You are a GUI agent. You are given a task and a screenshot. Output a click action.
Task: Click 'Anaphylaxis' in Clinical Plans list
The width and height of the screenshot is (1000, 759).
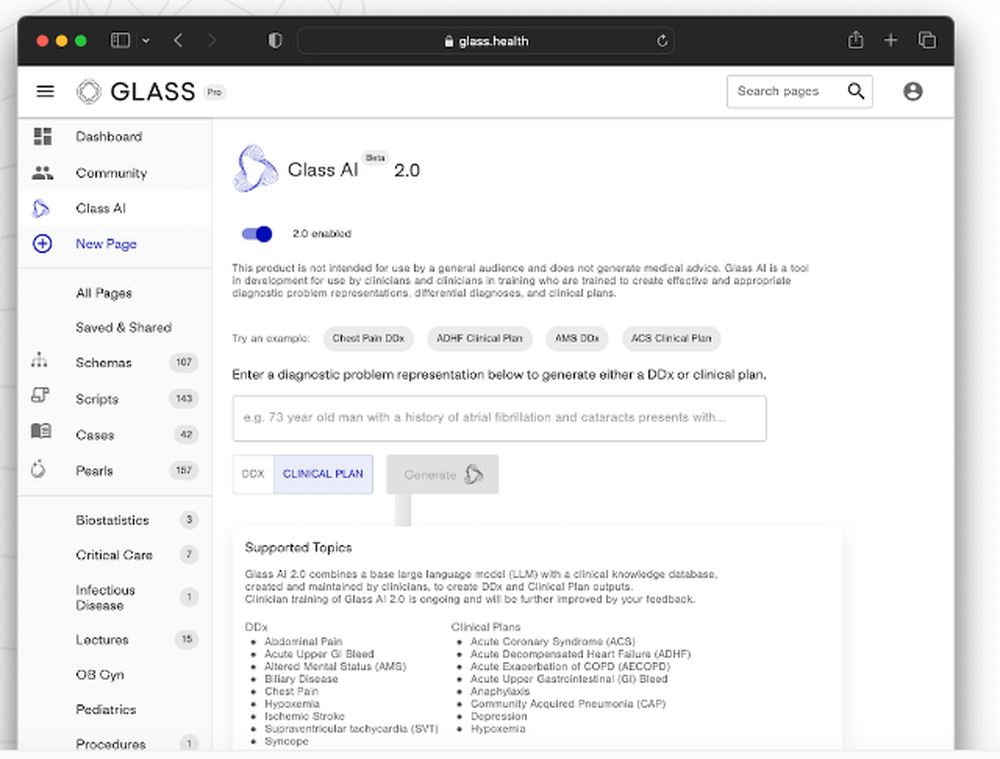[500, 691]
